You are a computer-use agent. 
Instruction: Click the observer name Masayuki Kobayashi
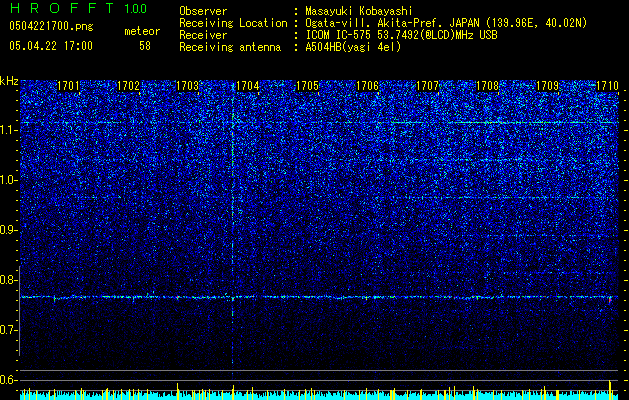click(359, 11)
